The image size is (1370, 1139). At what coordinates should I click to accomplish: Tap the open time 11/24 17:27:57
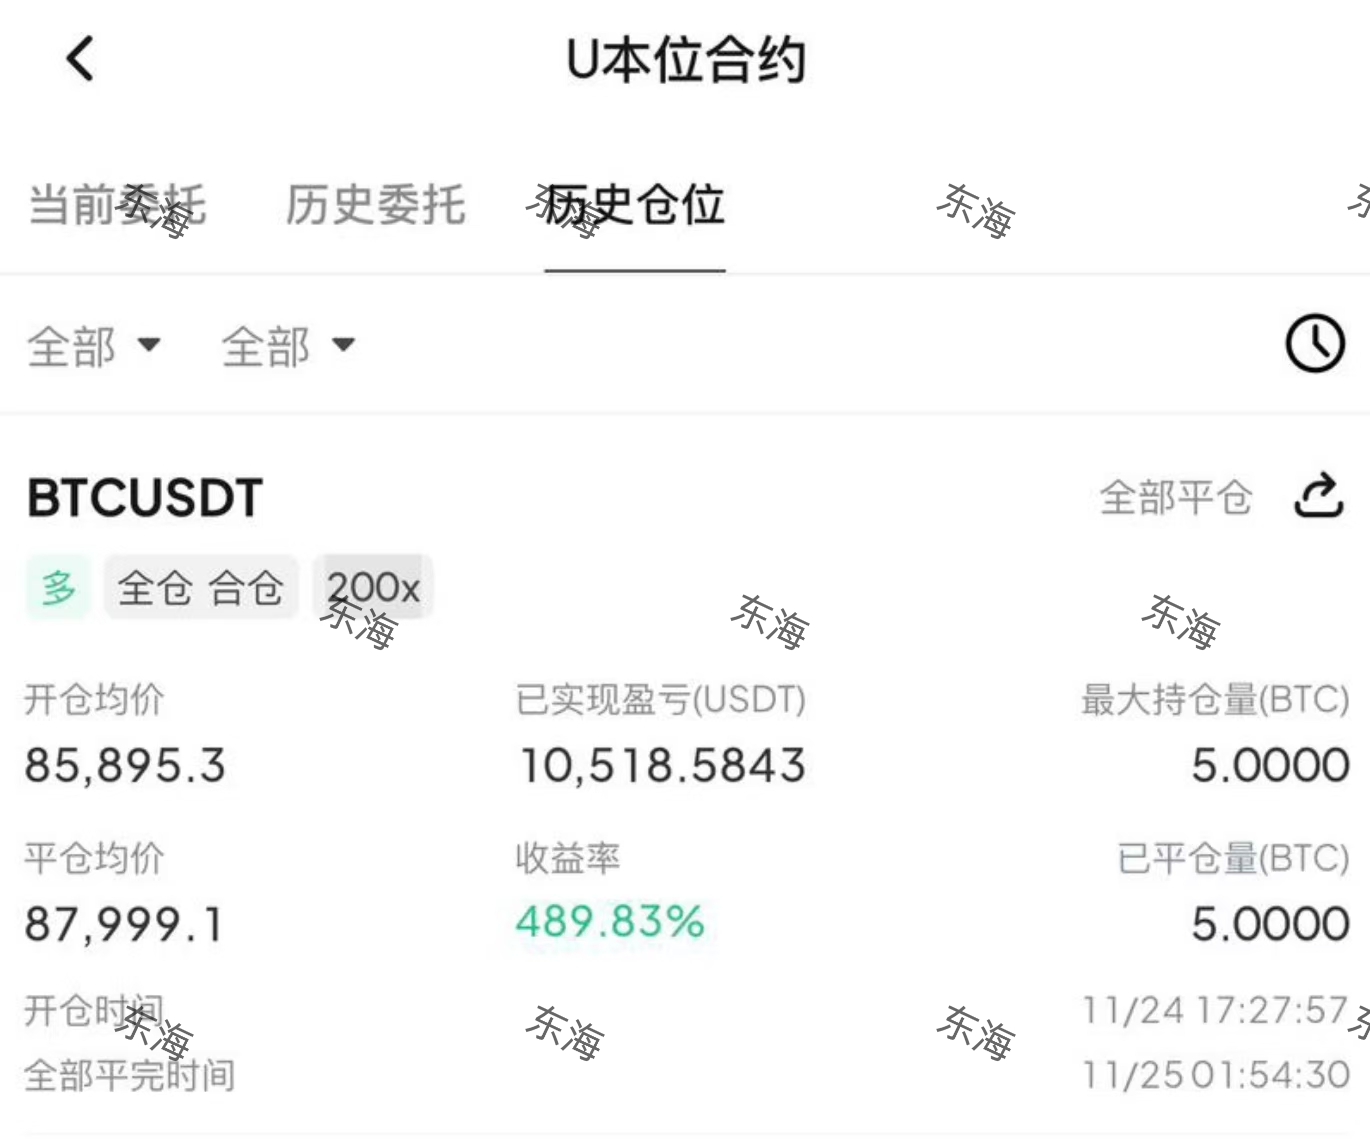(1215, 1010)
